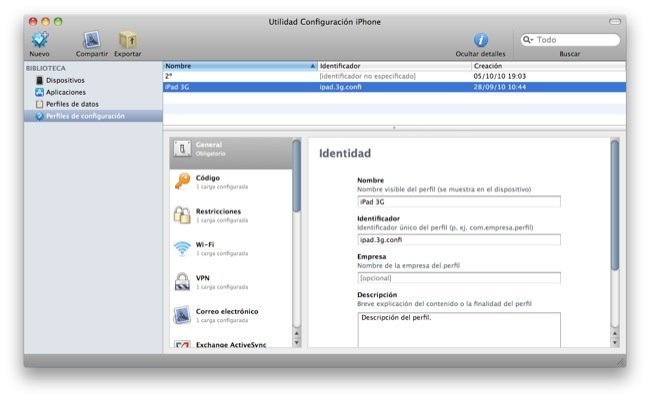Viewport: 650px width, 400px height.
Task: Click the Identificador text field
Action: (x=459, y=239)
